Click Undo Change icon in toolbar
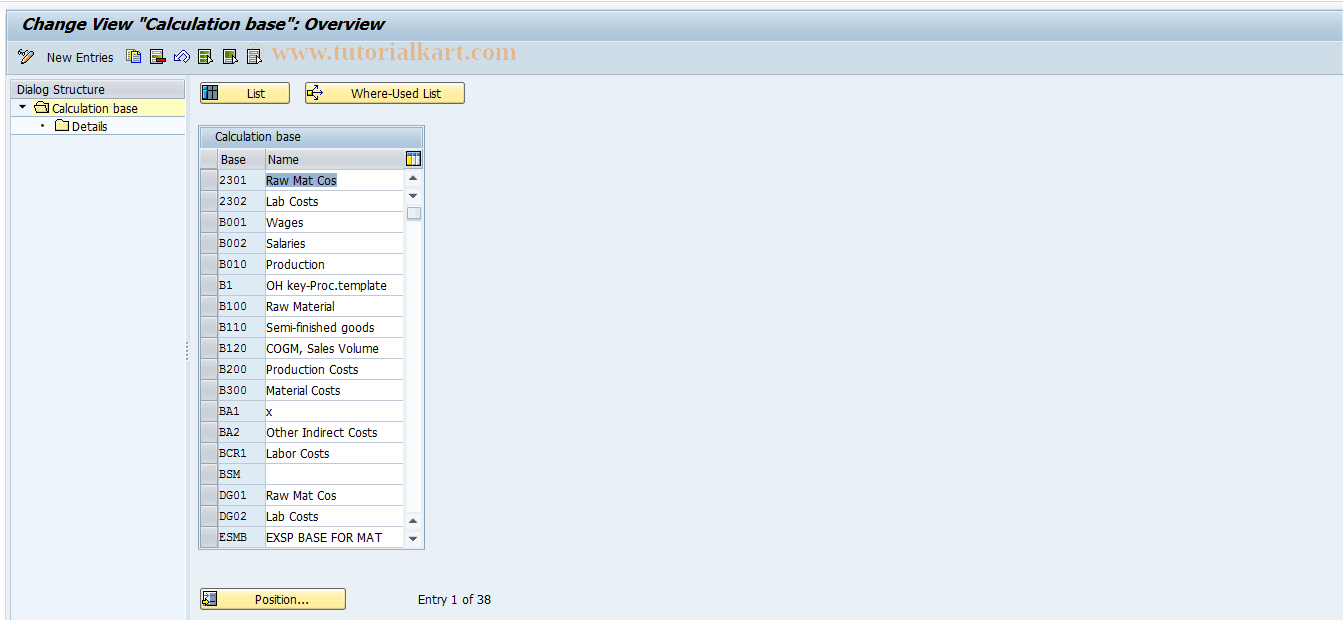The height and width of the screenshot is (620, 1343). click(181, 57)
